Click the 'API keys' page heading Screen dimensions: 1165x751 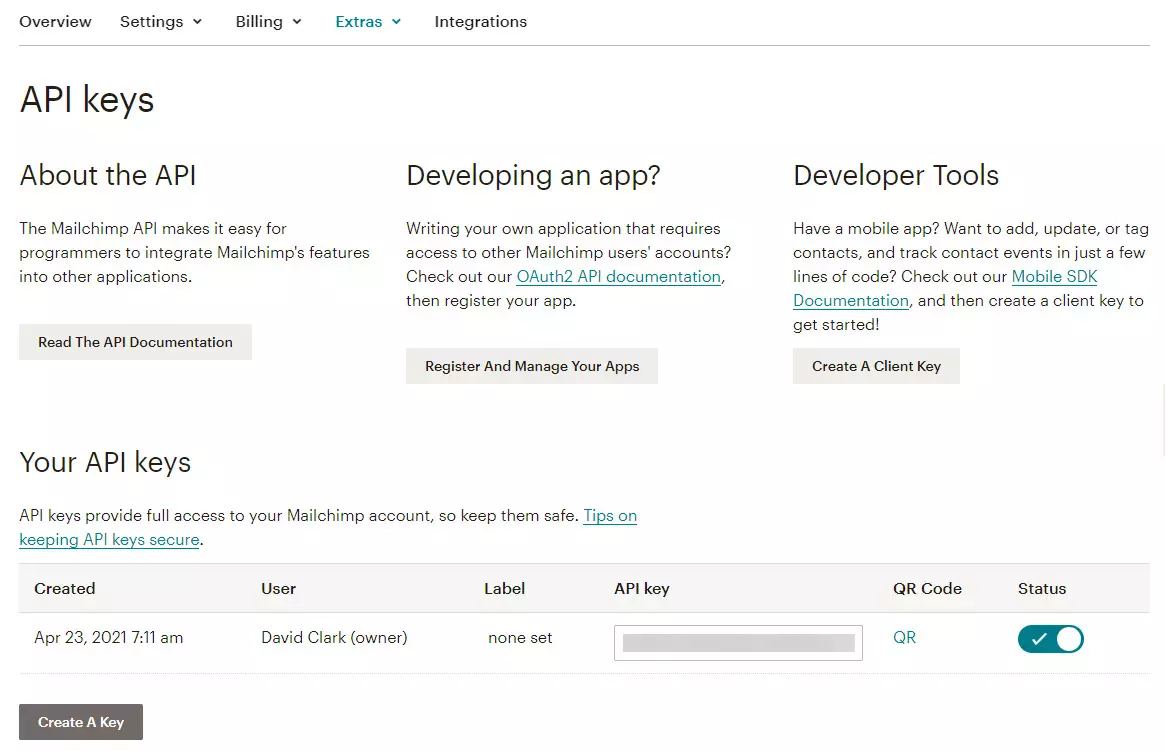(87, 100)
